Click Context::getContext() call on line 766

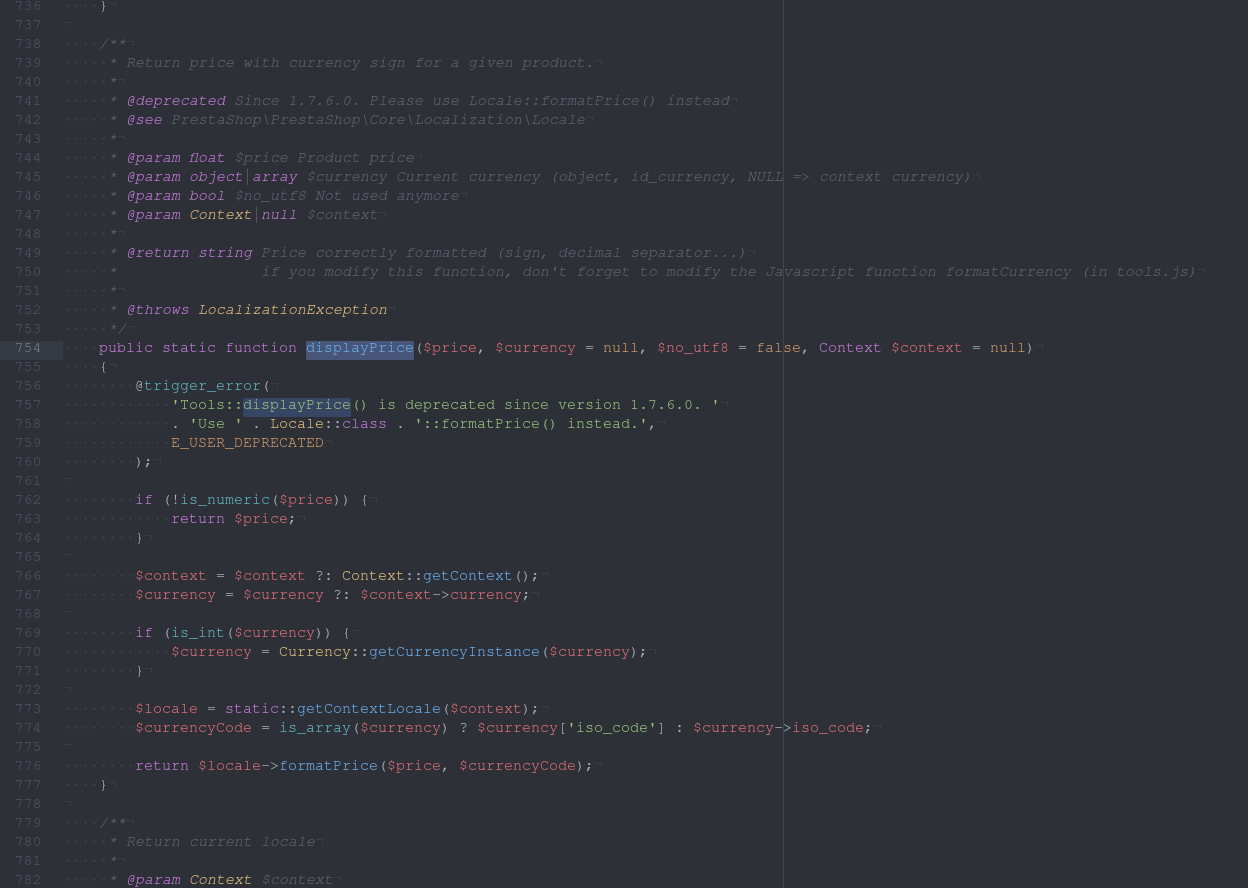coord(440,576)
